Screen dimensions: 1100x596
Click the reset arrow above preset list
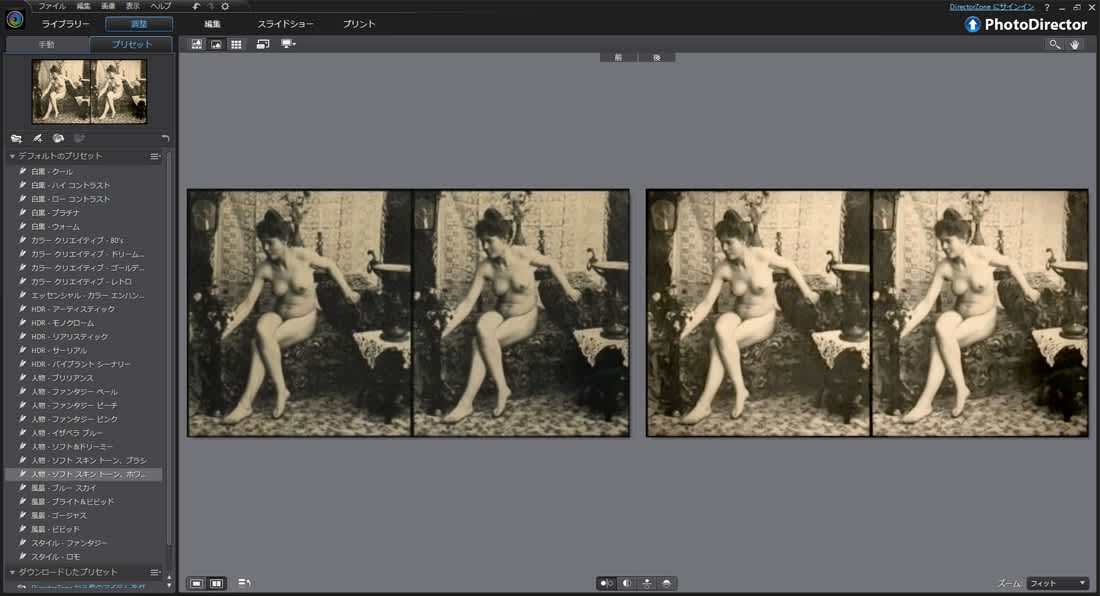pos(165,138)
